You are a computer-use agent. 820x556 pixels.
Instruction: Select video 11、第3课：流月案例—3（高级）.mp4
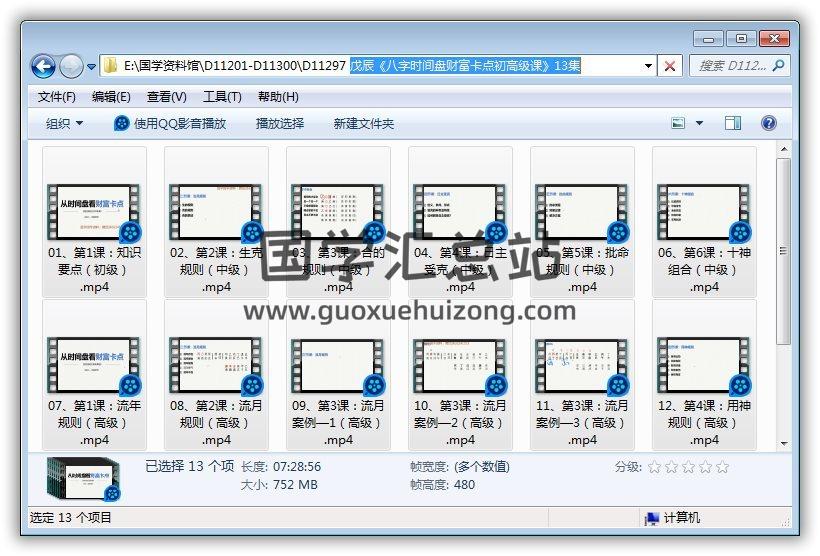point(582,375)
